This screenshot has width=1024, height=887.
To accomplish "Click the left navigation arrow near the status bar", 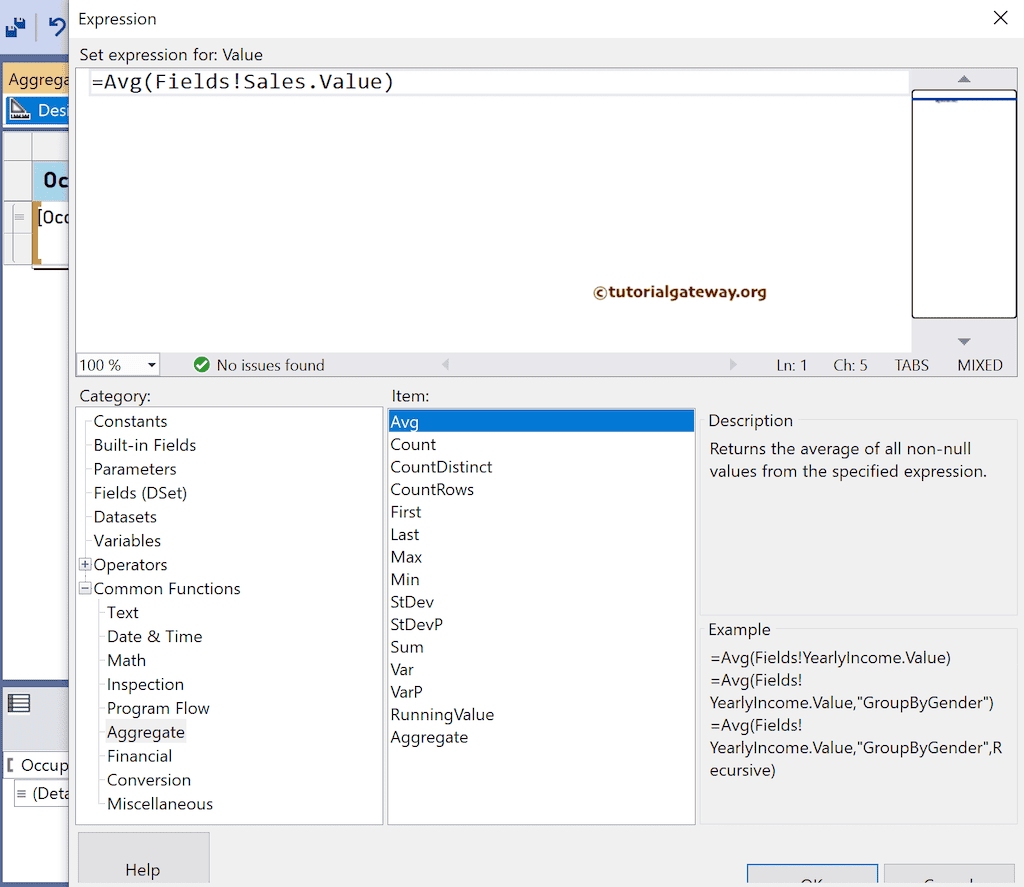I will click(444, 364).
